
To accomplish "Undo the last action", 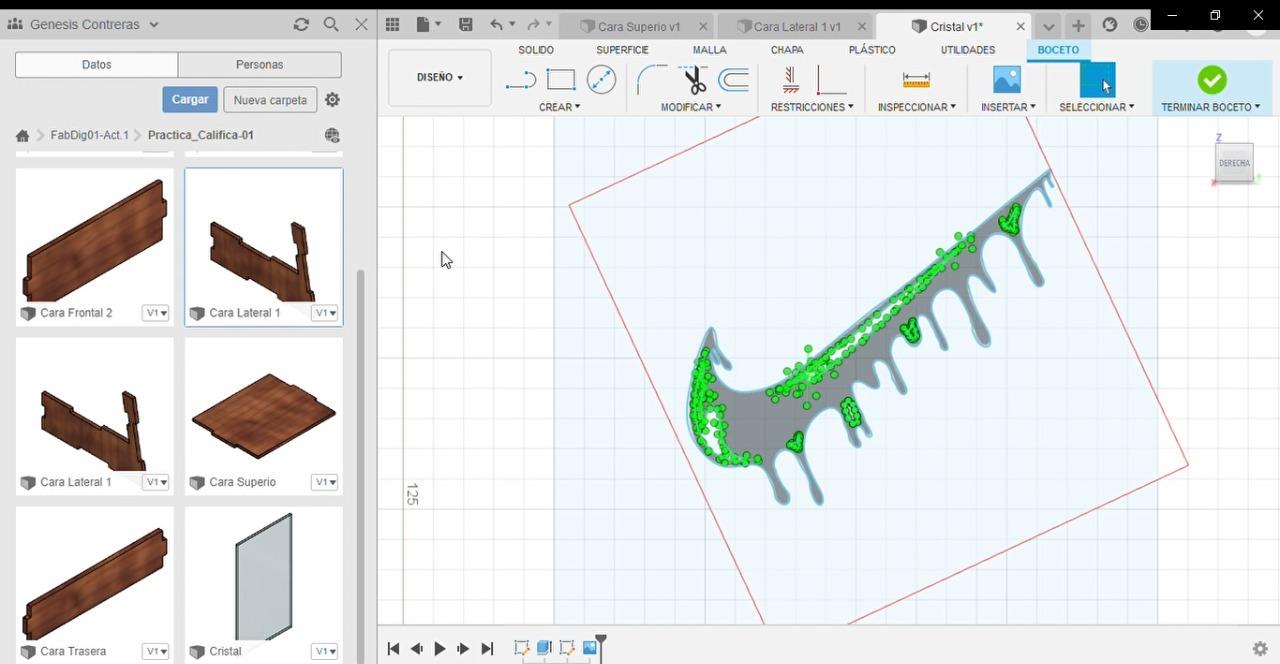I will (x=497, y=25).
